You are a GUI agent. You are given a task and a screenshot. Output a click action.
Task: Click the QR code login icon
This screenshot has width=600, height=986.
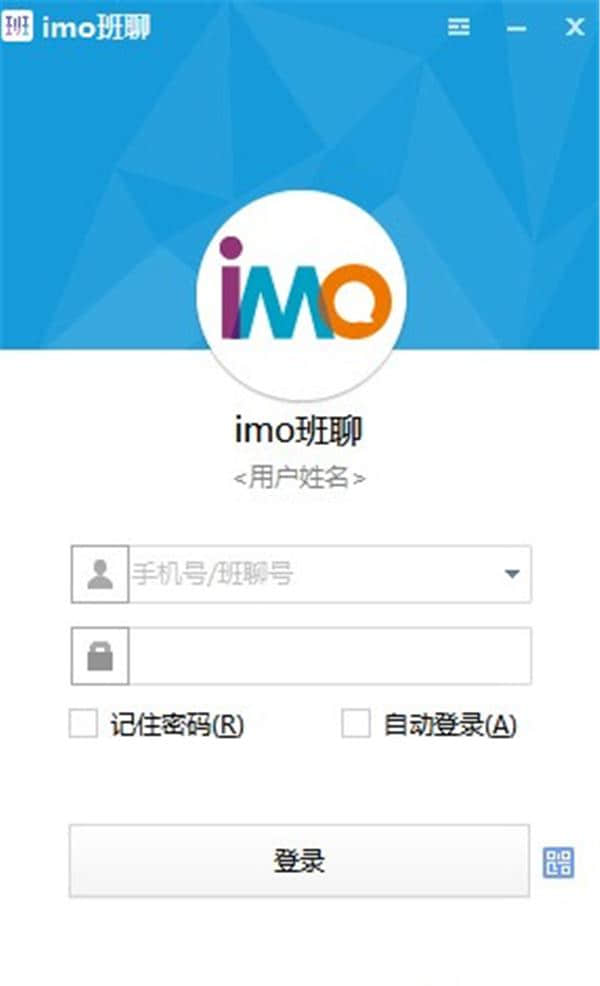(558, 862)
